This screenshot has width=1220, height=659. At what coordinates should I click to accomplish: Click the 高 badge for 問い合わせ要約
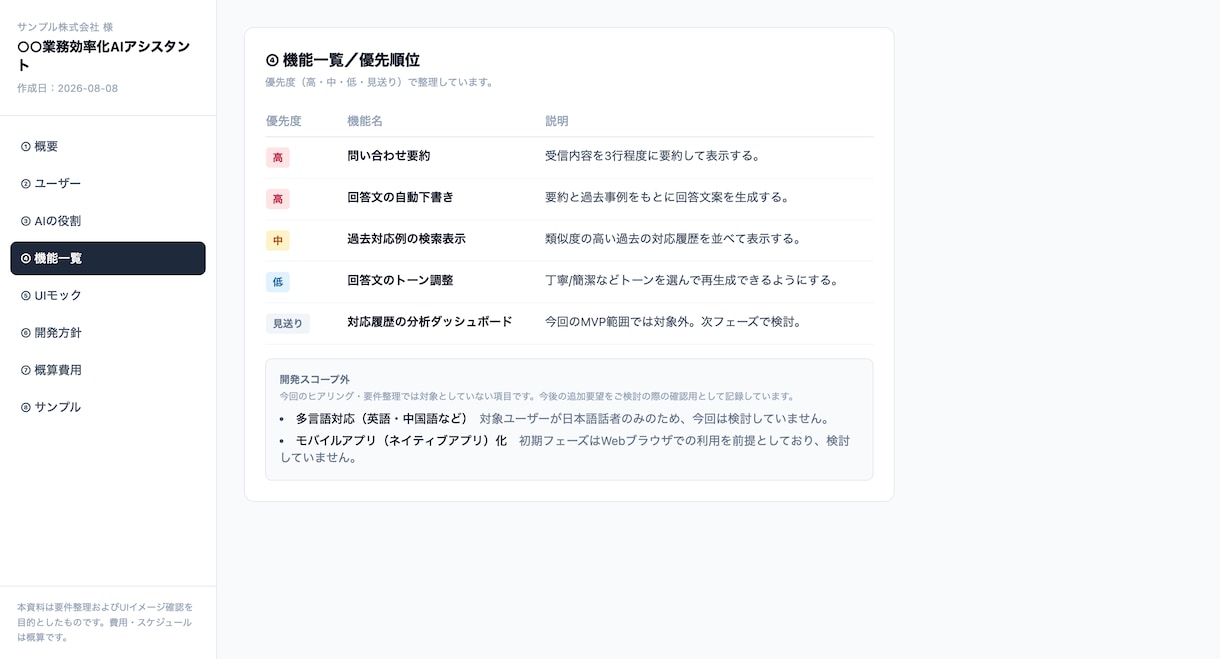[x=278, y=157]
